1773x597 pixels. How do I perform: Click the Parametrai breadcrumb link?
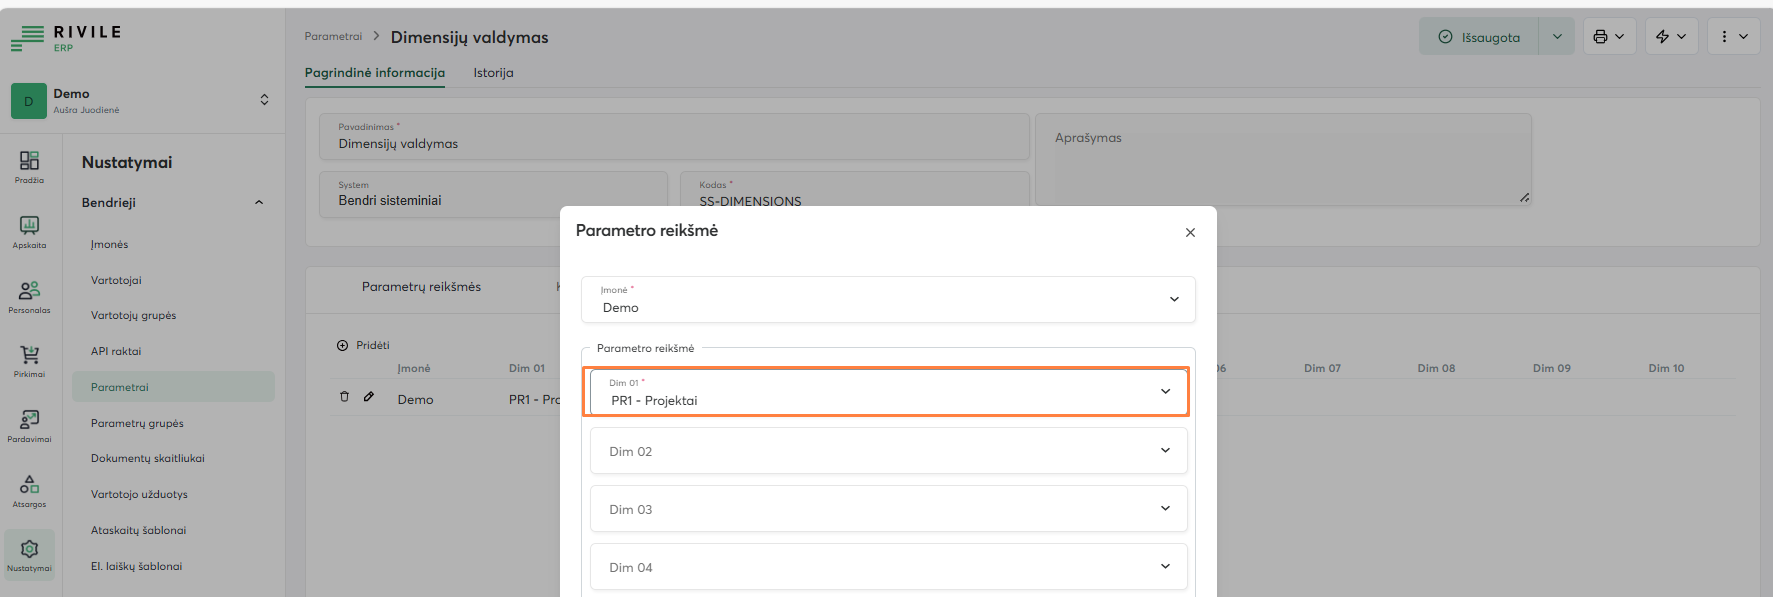pos(333,37)
